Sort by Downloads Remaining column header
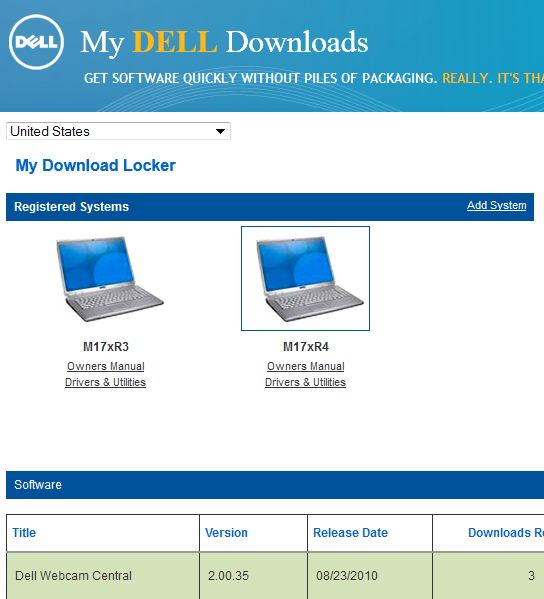The image size is (544, 599). [x=506, y=533]
